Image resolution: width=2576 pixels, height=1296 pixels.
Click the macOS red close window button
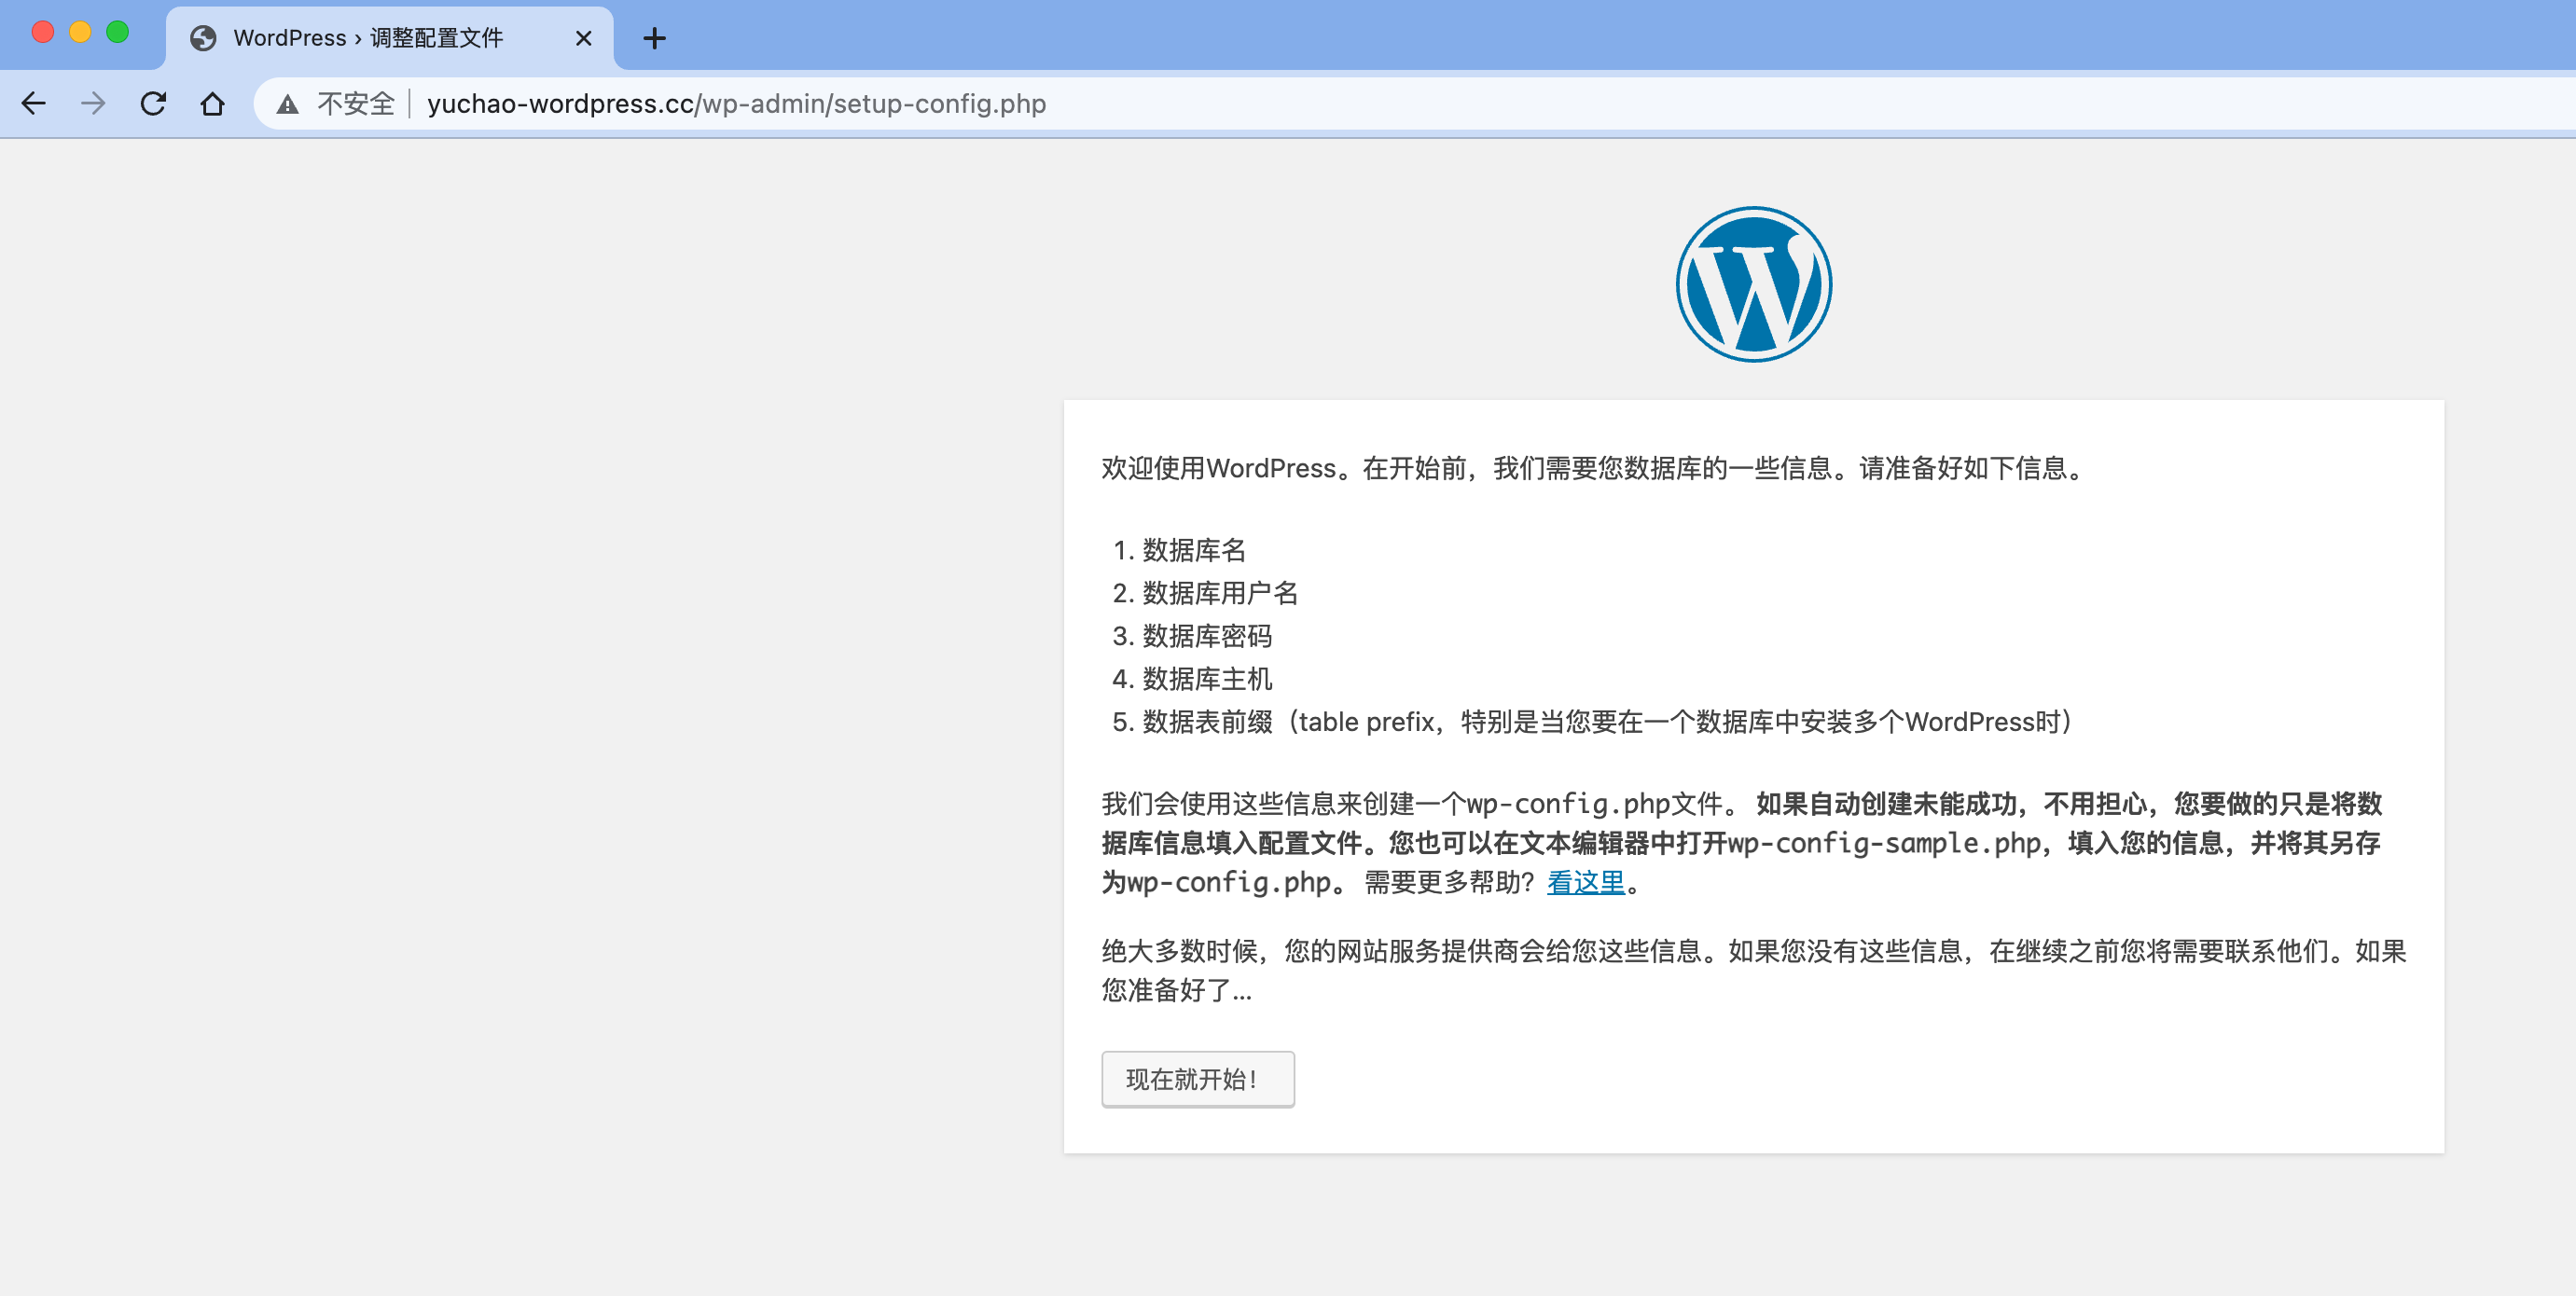tap(43, 32)
